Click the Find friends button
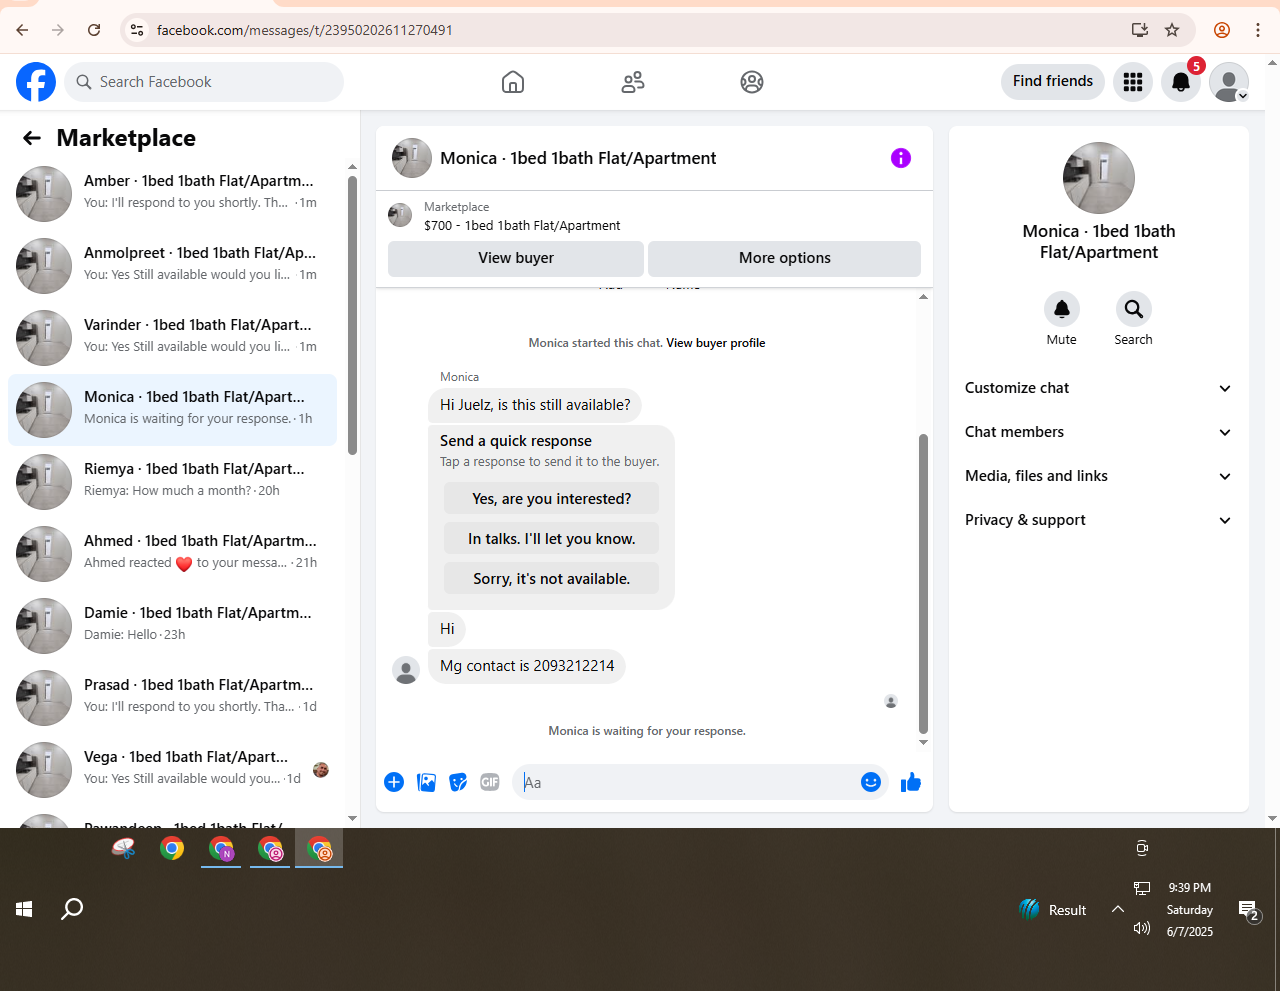1280x991 pixels. [1053, 81]
